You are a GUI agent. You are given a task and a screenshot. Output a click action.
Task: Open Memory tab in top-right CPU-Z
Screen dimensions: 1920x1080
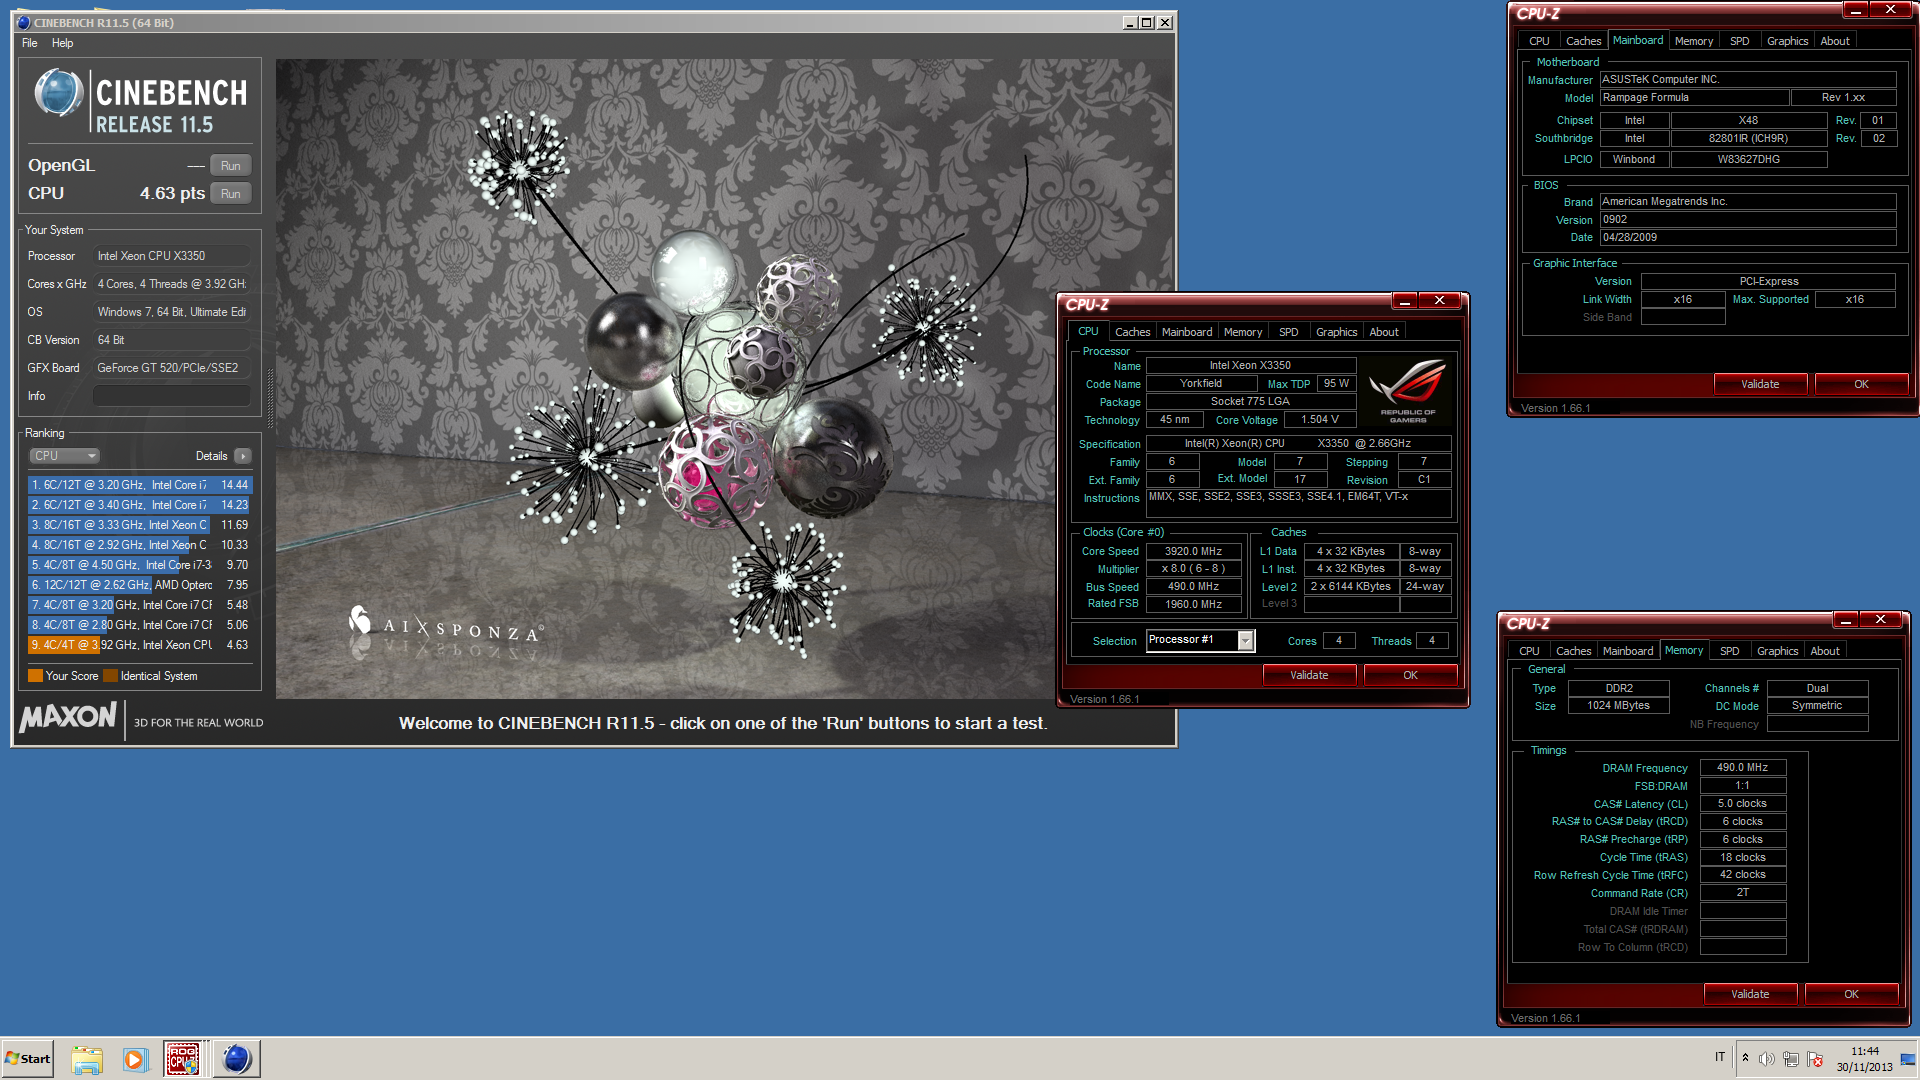pyautogui.click(x=1693, y=41)
